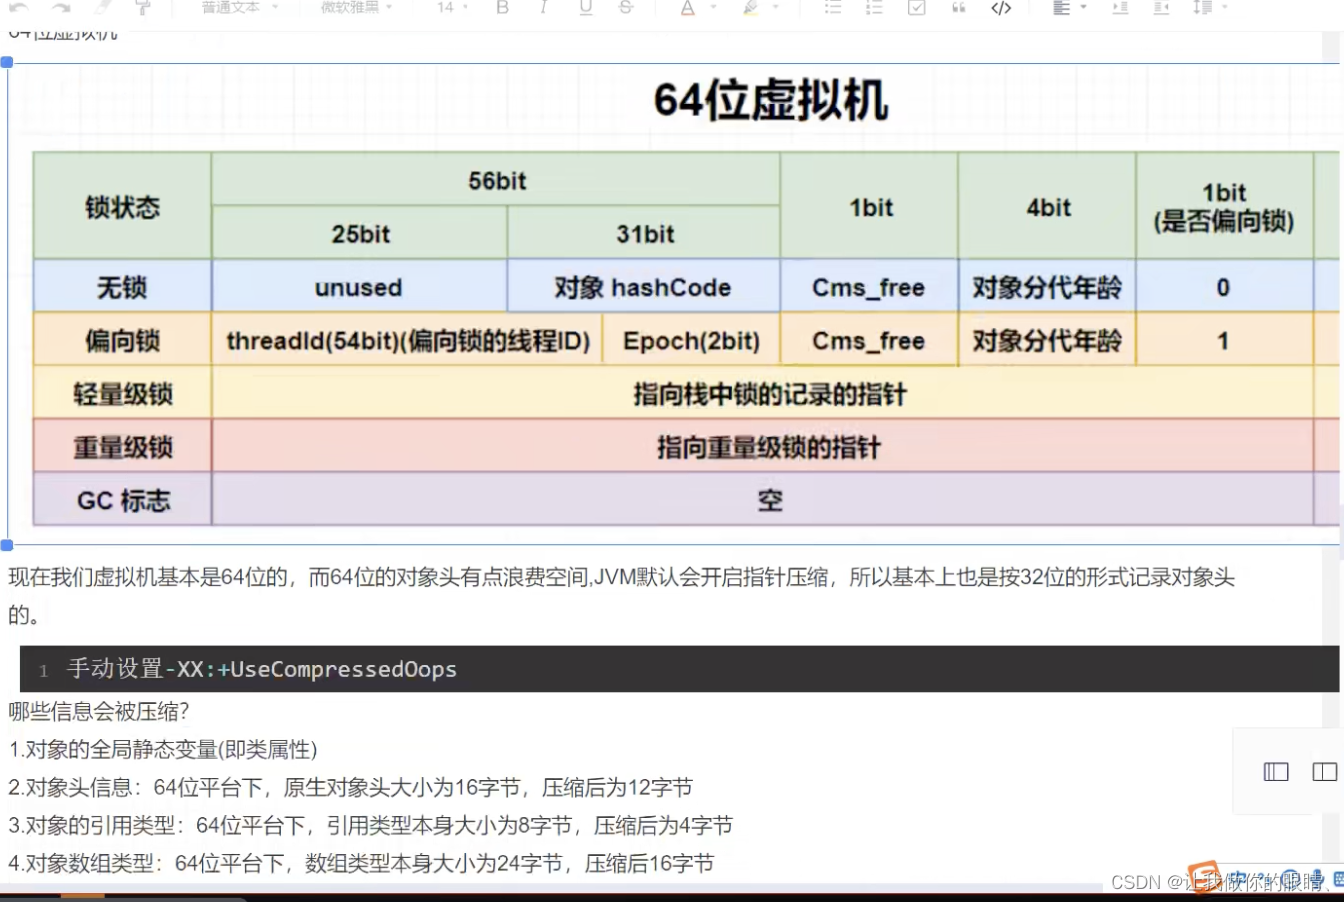Click the Epoch(2bit) cell
1344x902 pixels.
click(x=691, y=341)
